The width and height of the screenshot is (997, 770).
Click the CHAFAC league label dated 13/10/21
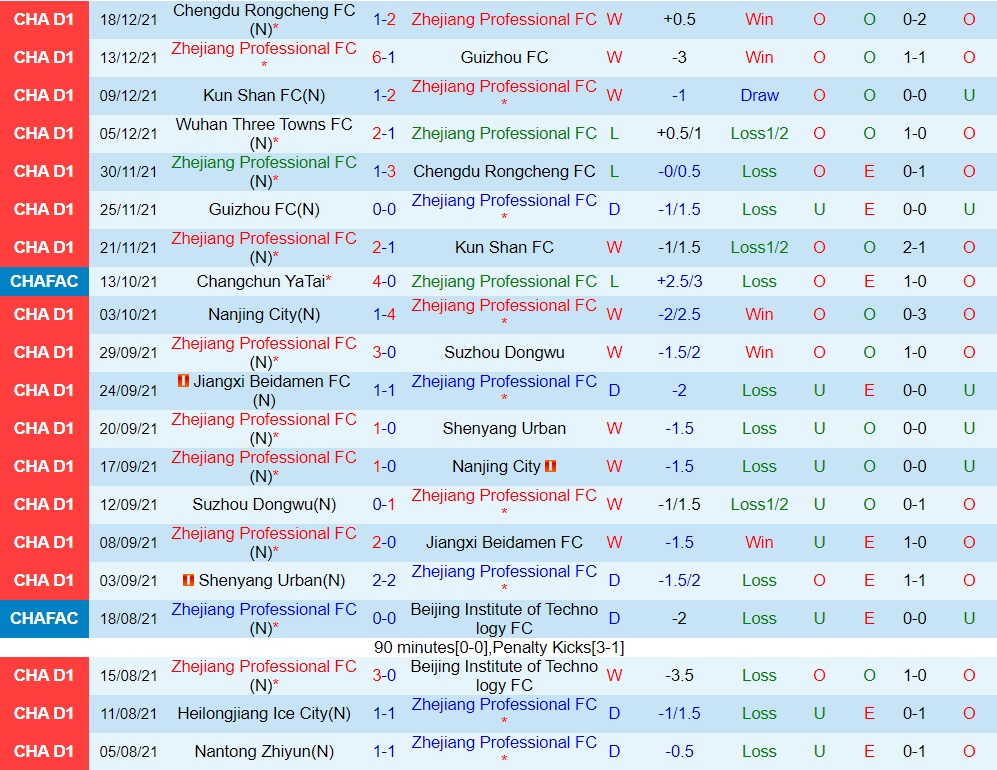click(45, 281)
